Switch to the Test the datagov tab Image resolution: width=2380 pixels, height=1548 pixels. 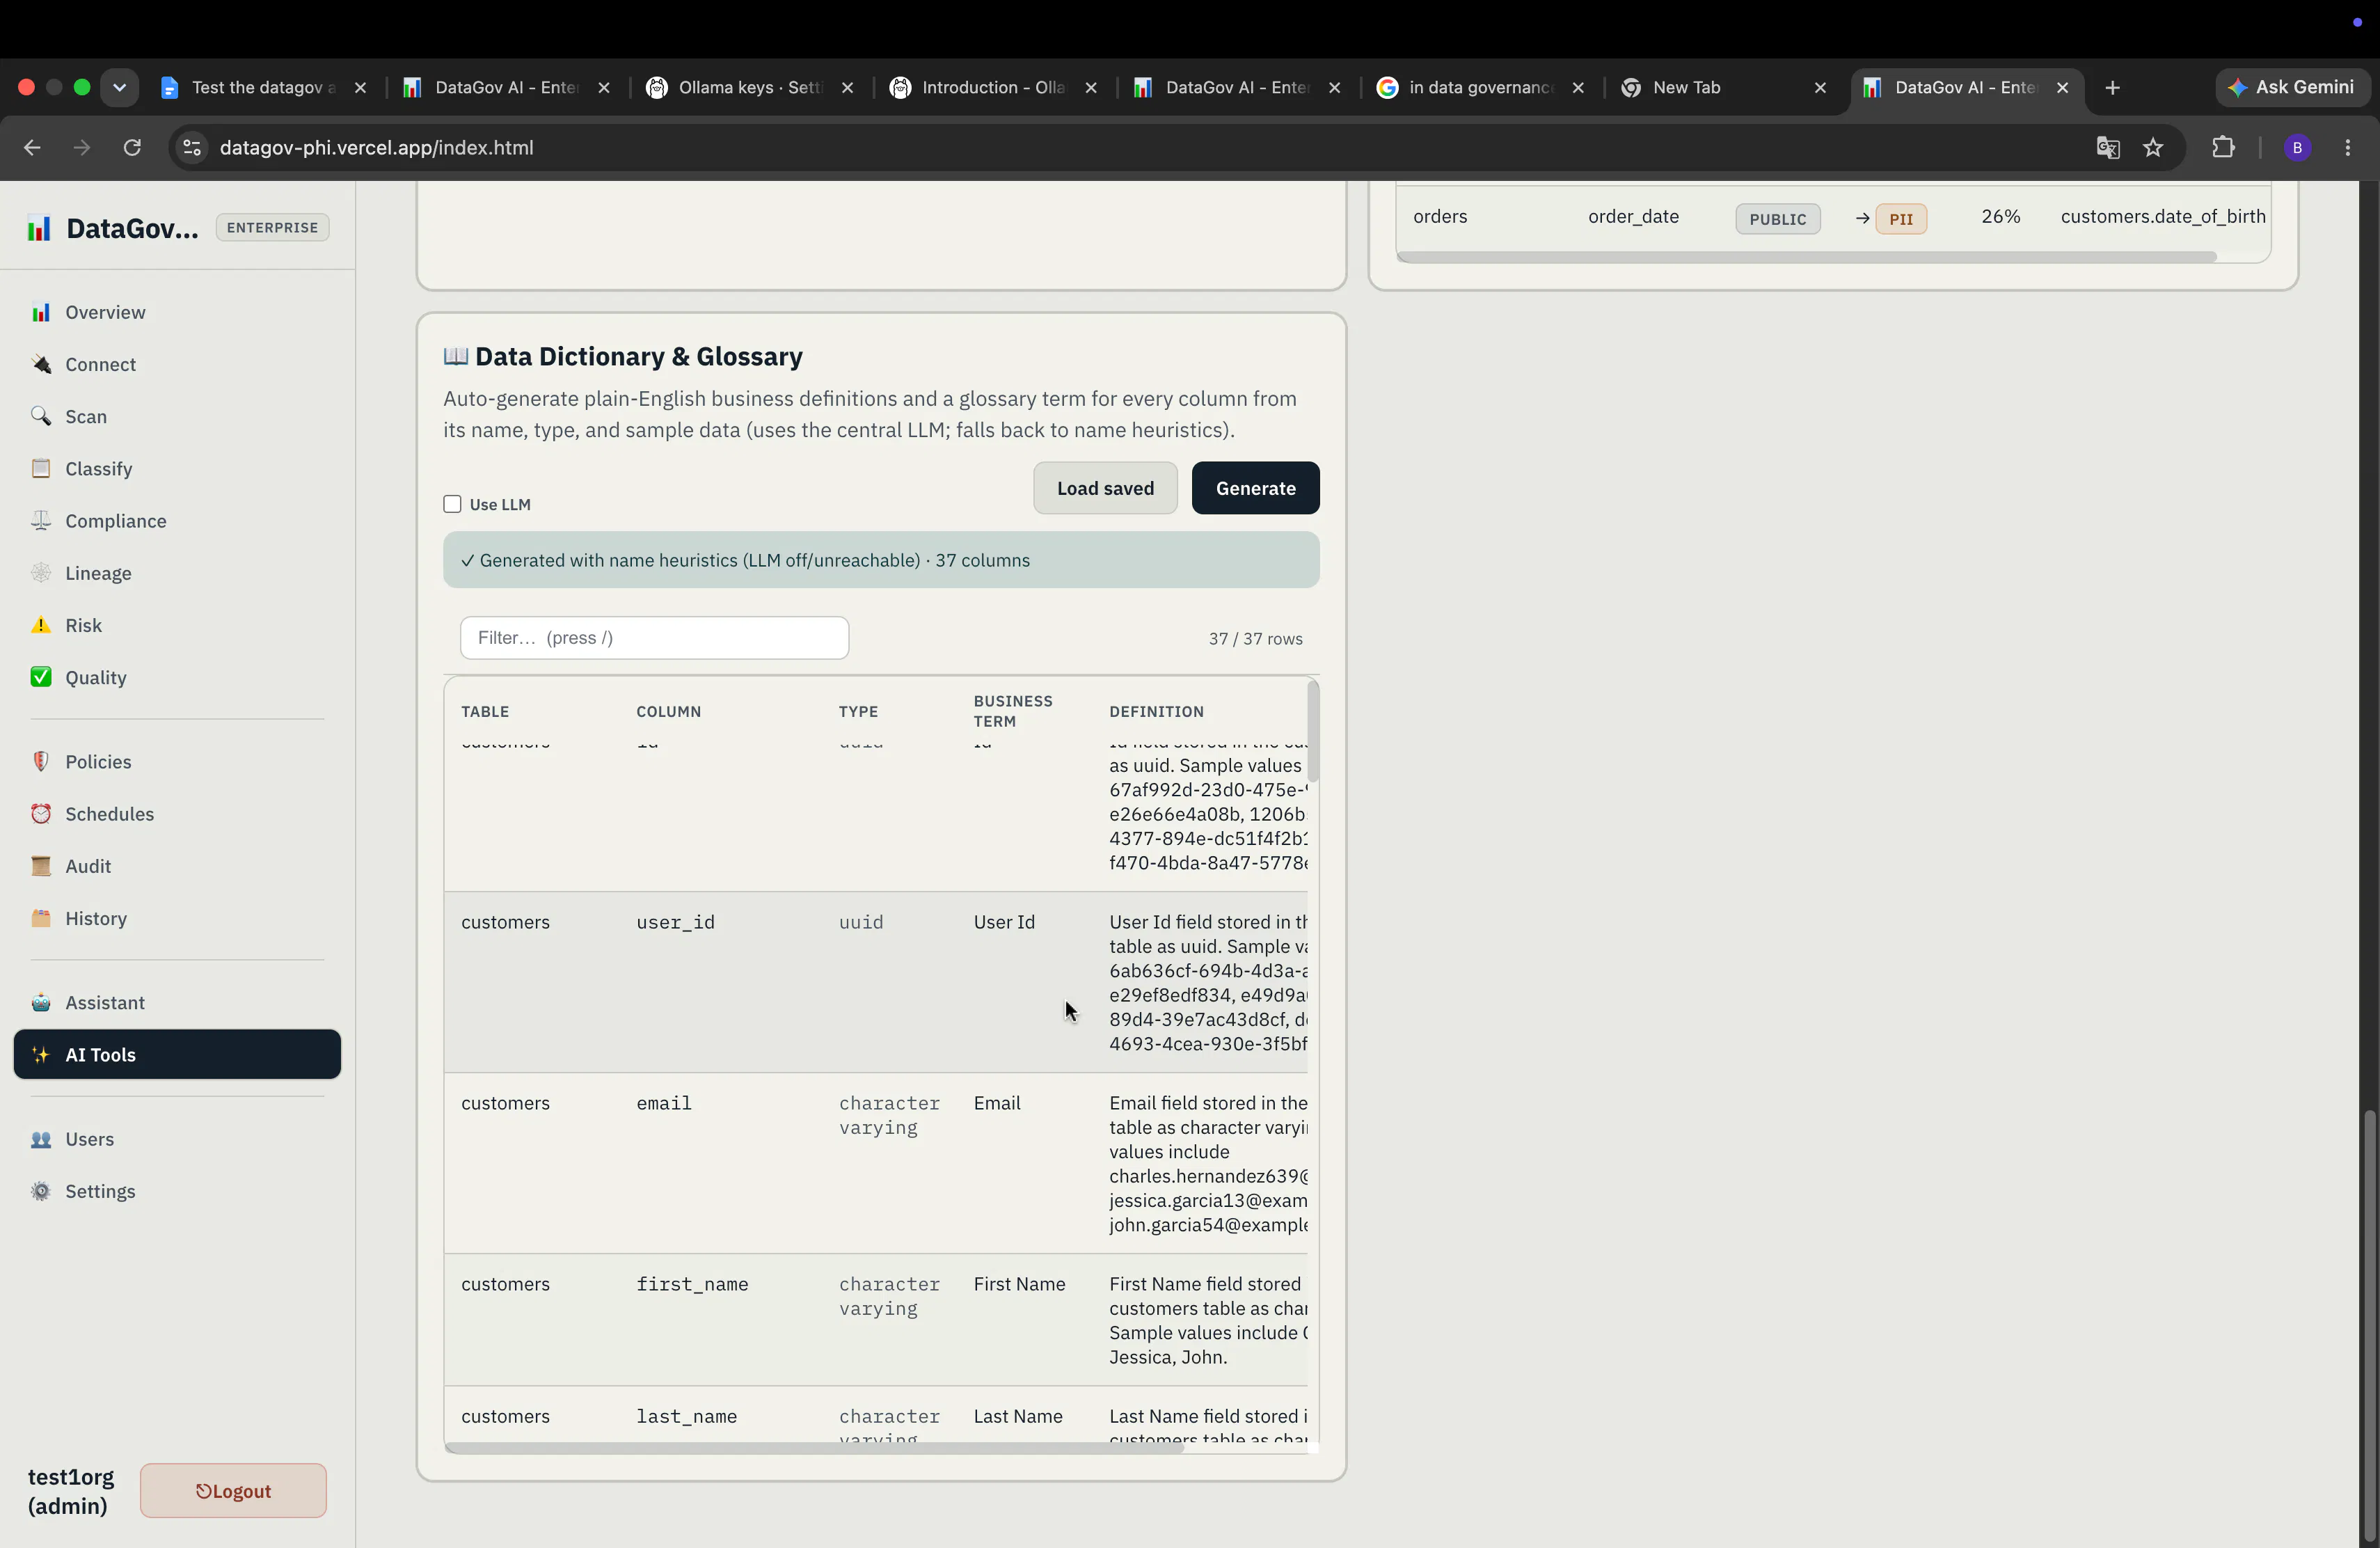click(x=264, y=88)
